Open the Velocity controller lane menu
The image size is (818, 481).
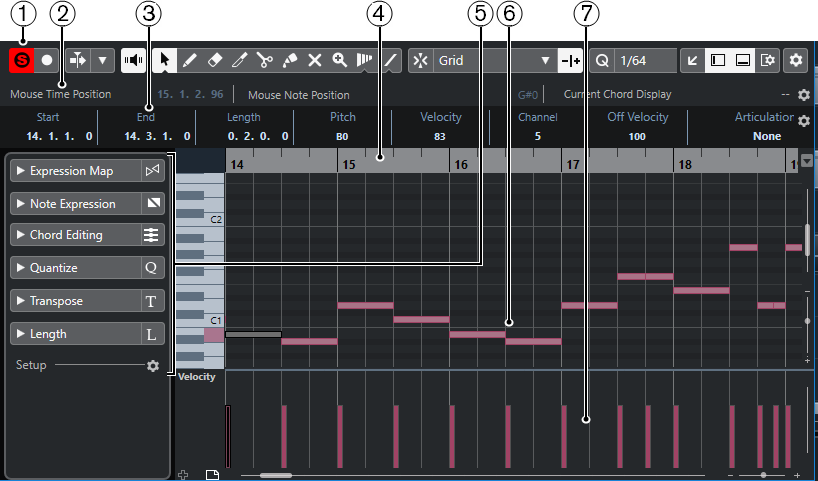[x=197, y=377]
